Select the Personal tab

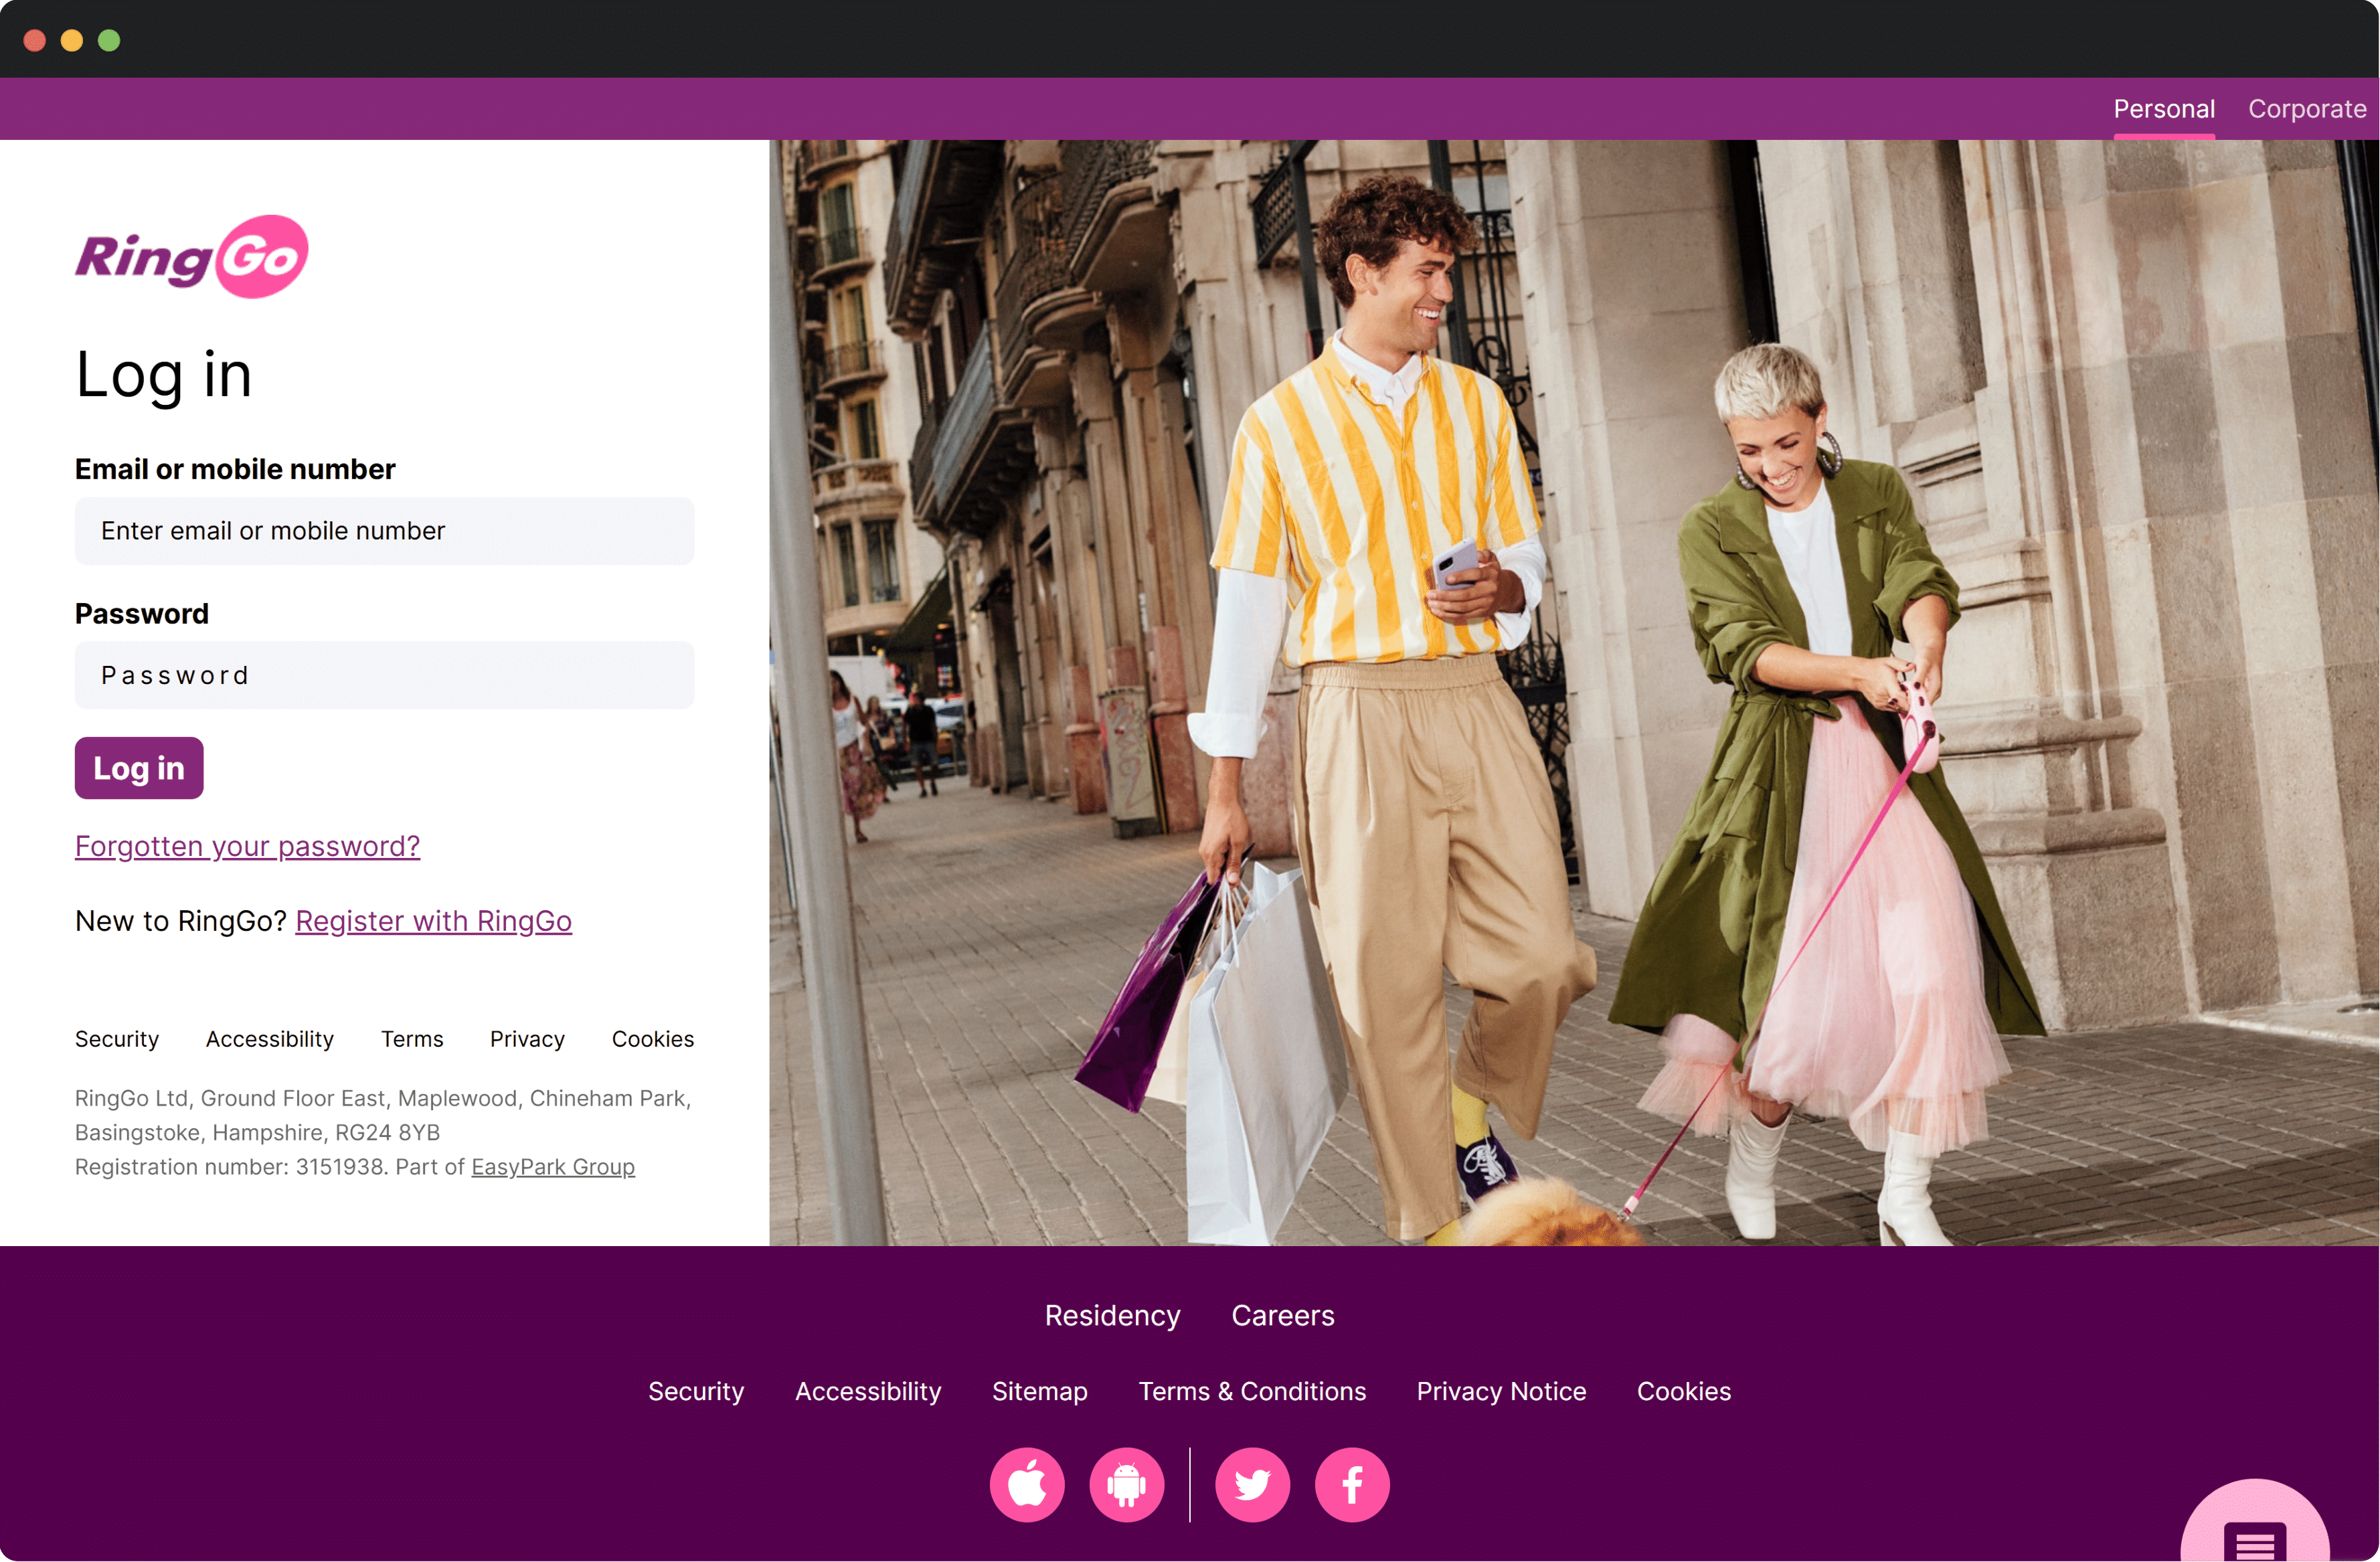click(x=2164, y=108)
